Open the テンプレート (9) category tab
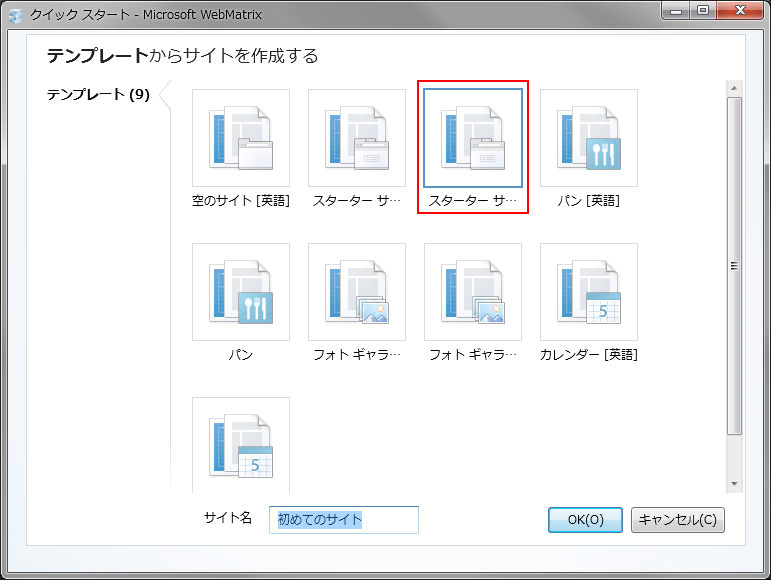771x580 pixels. [x=98, y=94]
